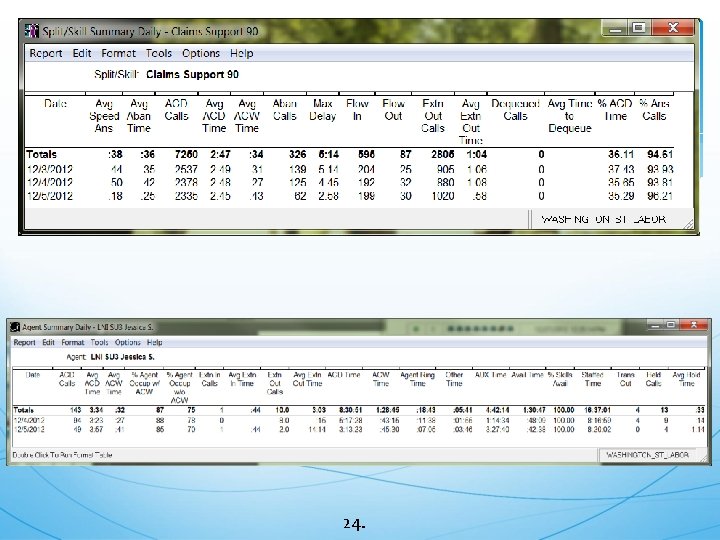Click total ACD Calls value 7250
This screenshot has height=540, width=720.
click(186, 154)
